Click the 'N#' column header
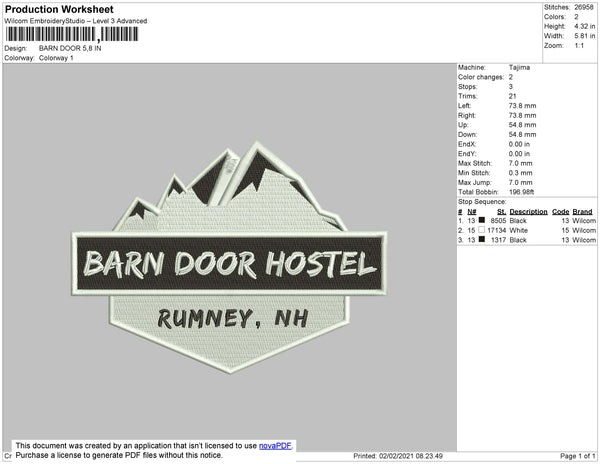Viewport: 600px width, 464px height. point(472,211)
